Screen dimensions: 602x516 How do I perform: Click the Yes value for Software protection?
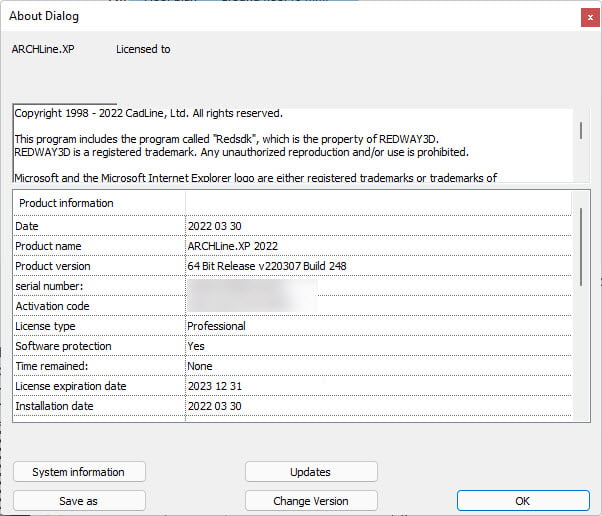[x=196, y=346]
